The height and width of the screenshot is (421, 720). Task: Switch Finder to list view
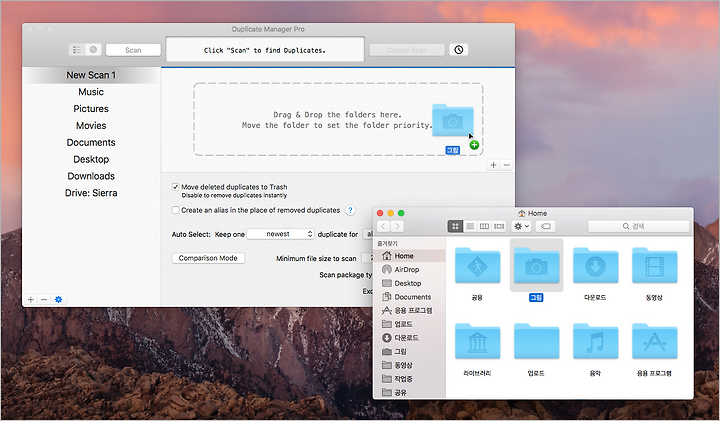pyautogui.click(x=470, y=226)
